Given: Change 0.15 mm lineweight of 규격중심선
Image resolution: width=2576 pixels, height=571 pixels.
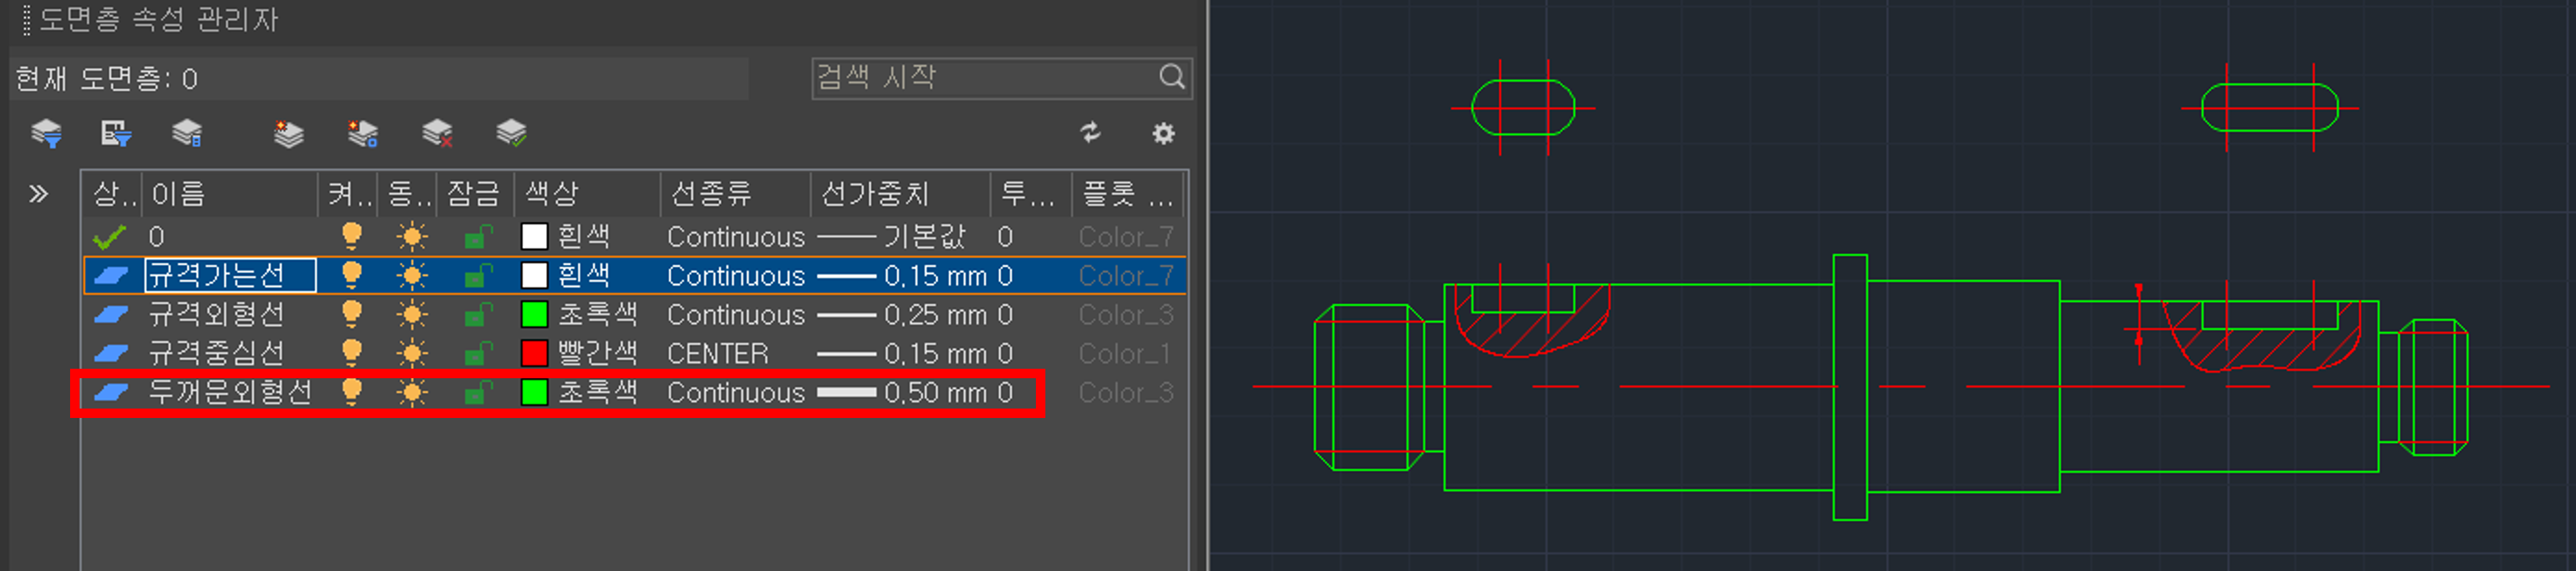Looking at the screenshot, I should point(902,354).
